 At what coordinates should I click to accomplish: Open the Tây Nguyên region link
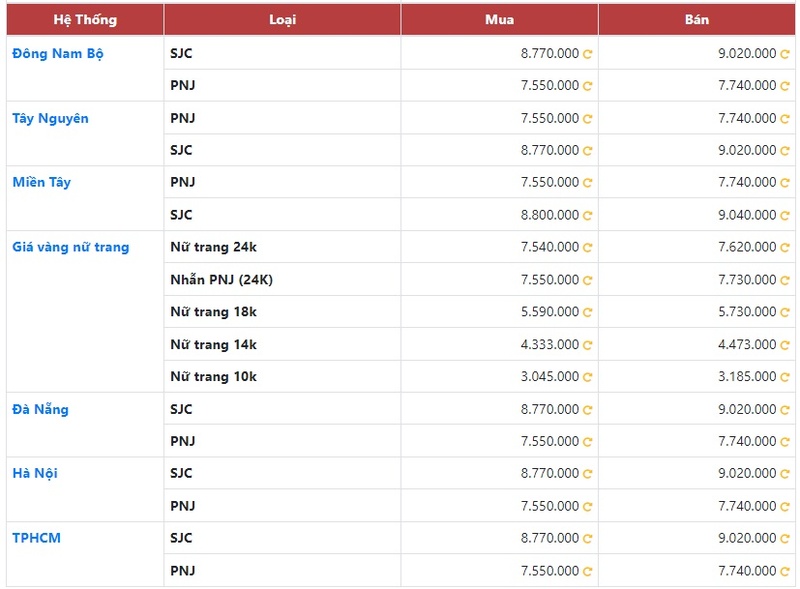click(51, 118)
